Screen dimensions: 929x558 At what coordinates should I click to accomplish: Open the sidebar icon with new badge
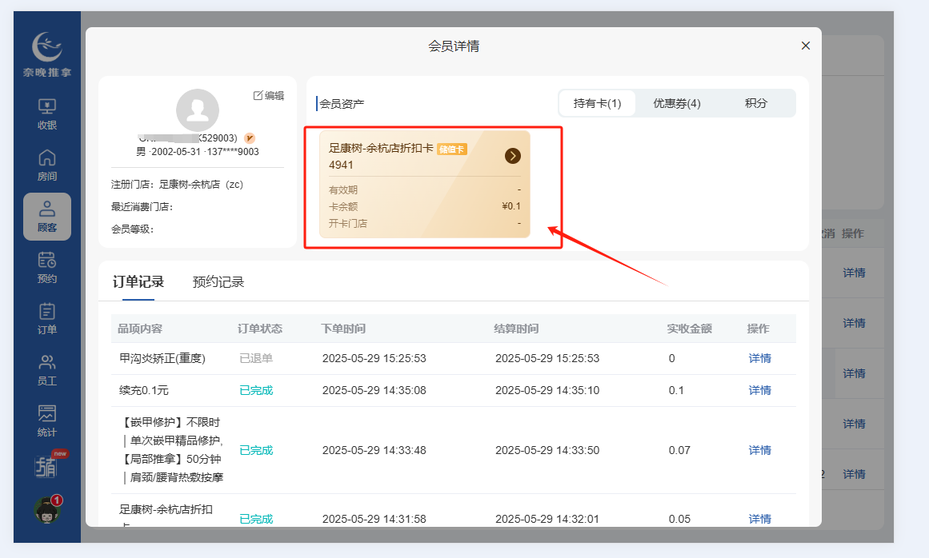47,467
